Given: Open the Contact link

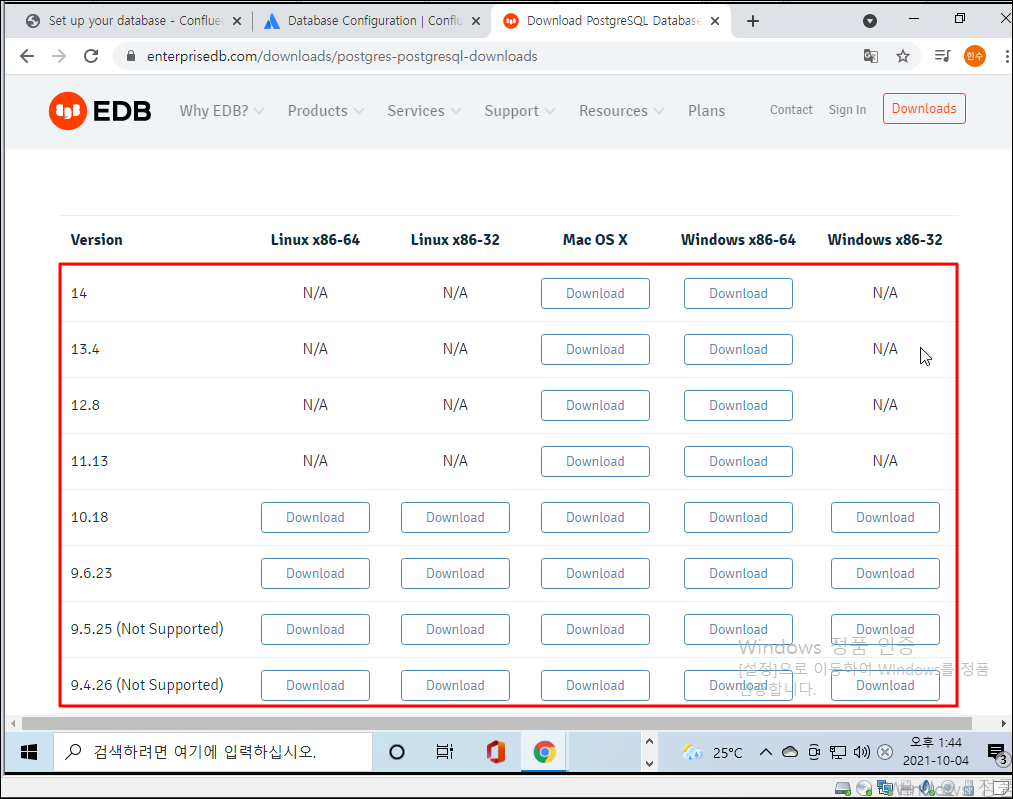Looking at the screenshot, I should tap(791, 110).
